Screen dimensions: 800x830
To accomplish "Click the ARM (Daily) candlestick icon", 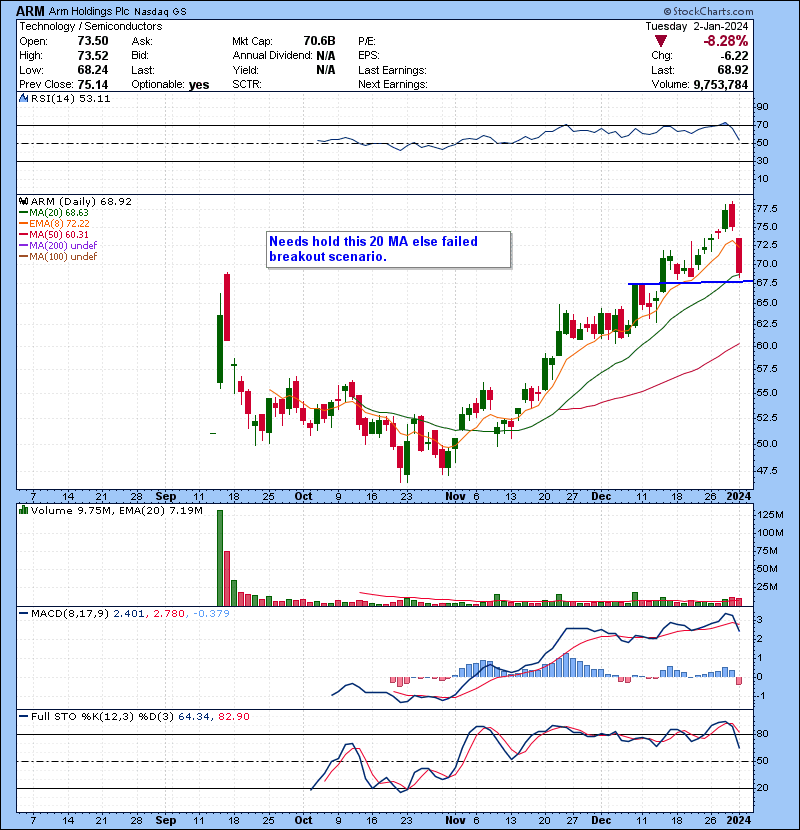I will [23, 201].
